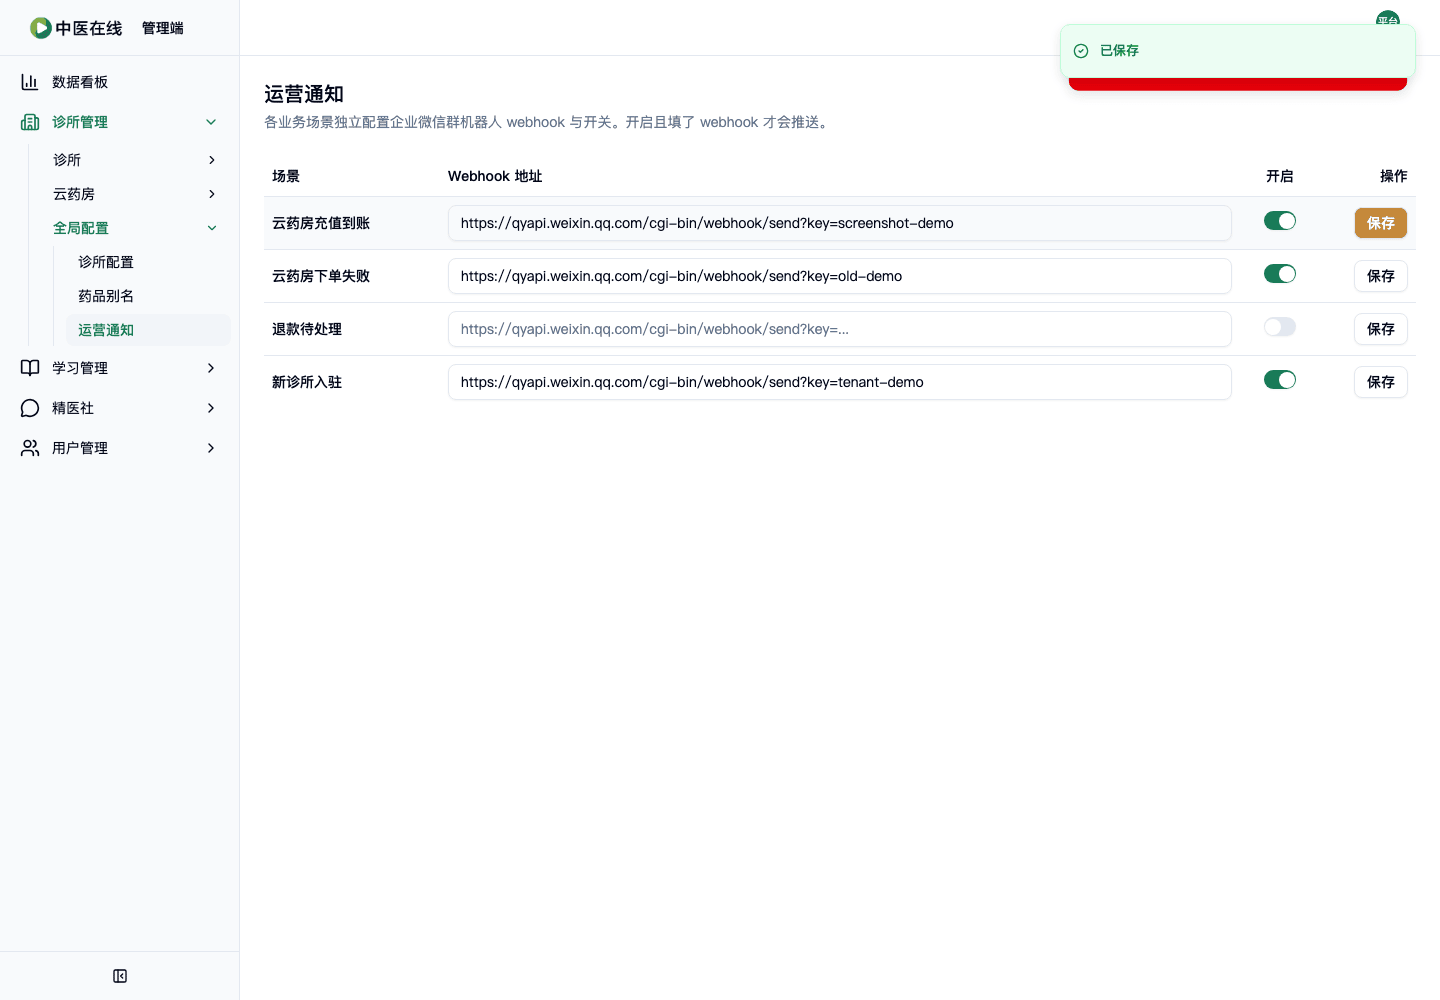The width and height of the screenshot is (1440, 1000).
Task: Focus the screenshot-demo webhook address field
Action: pyautogui.click(x=840, y=223)
